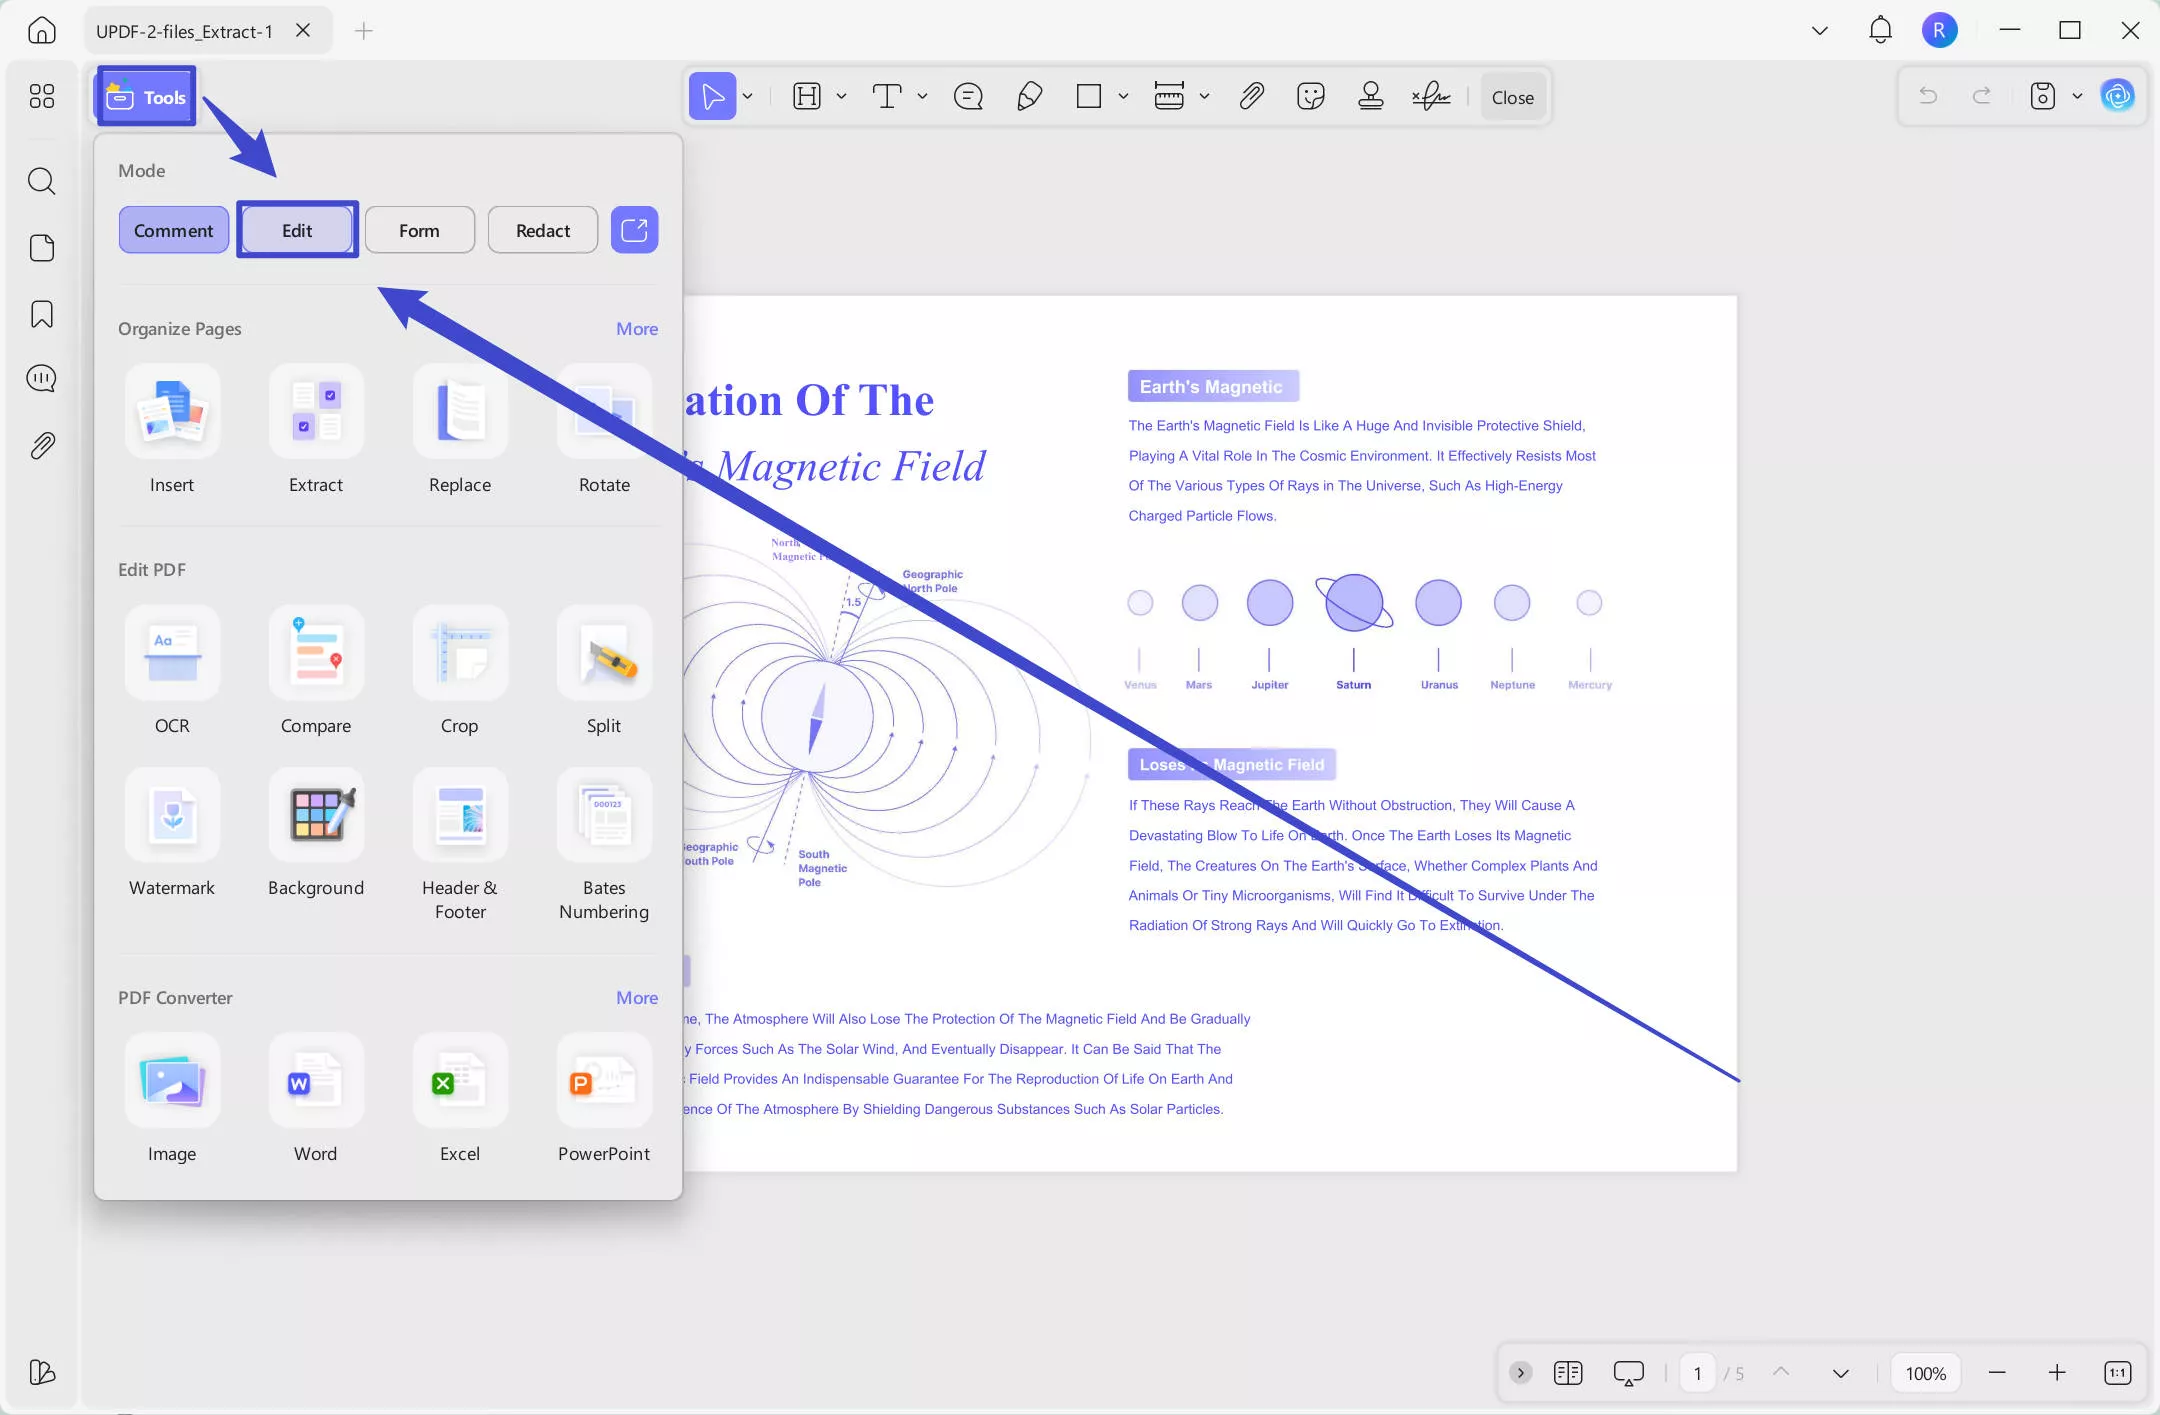Screen dimensions: 2160x1415
Task: Select Form mode
Action: [x=419, y=230]
